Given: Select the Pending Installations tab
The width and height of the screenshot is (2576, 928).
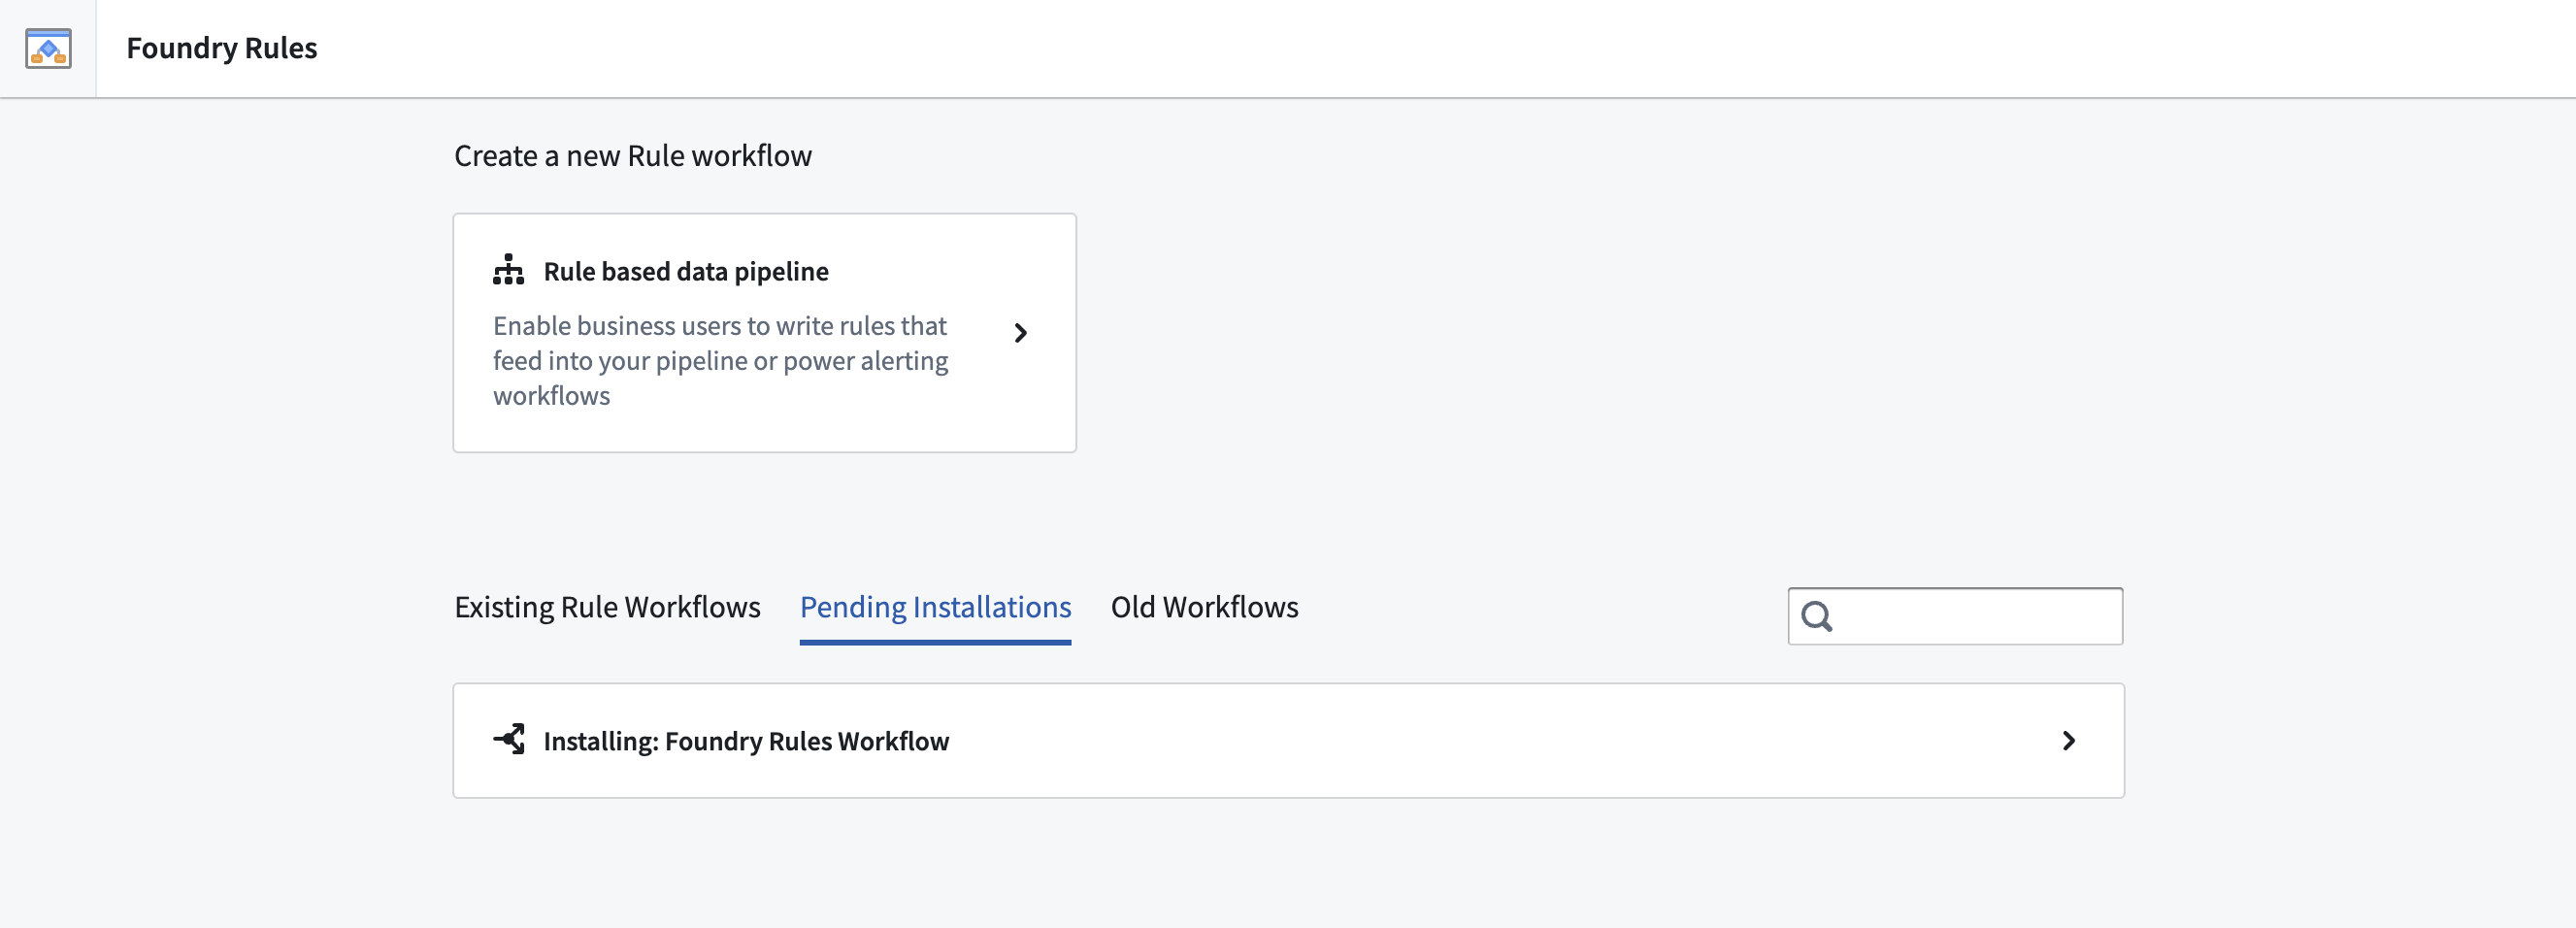Looking at the screenshot, I should 935,607.
